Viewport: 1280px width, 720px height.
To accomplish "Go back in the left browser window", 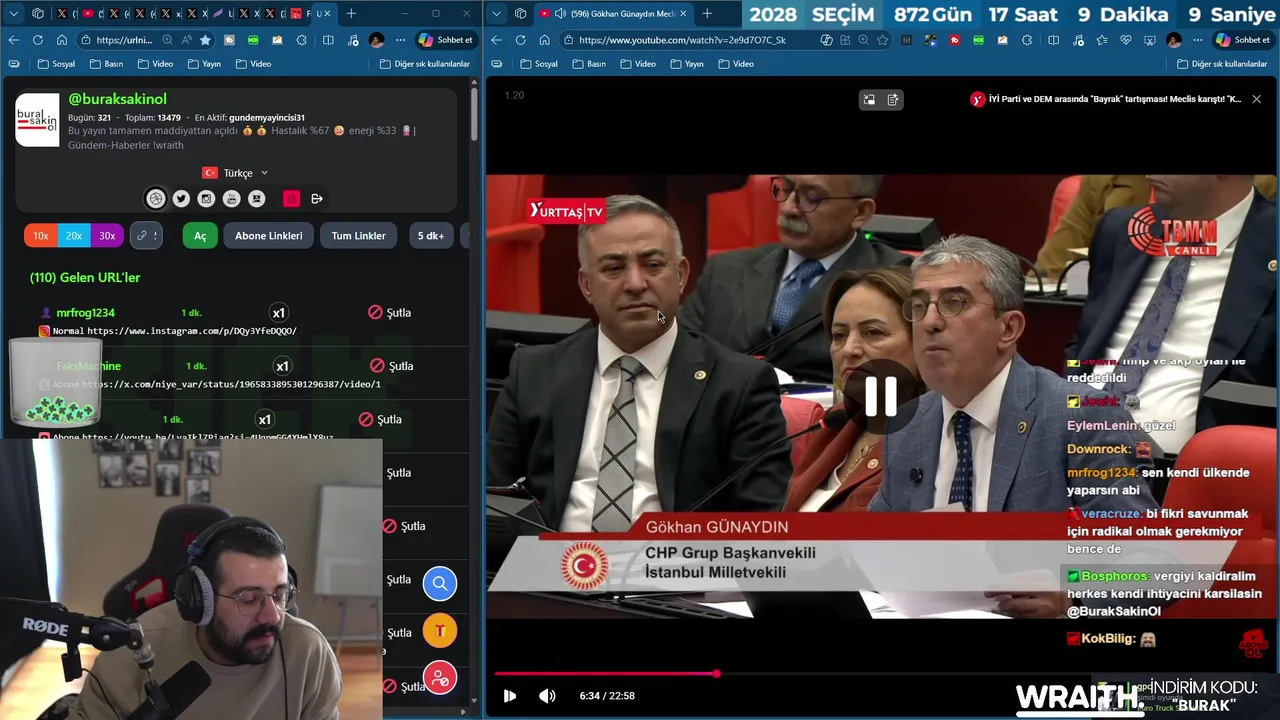I will [13, 40].
